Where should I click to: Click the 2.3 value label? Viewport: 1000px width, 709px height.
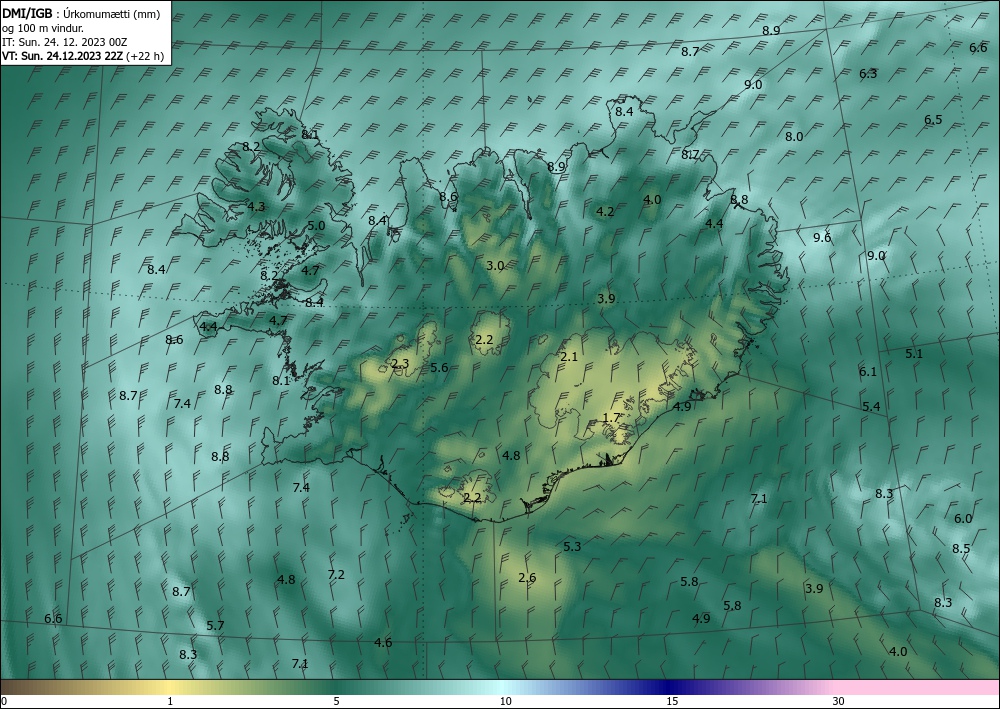coord(400,364)
